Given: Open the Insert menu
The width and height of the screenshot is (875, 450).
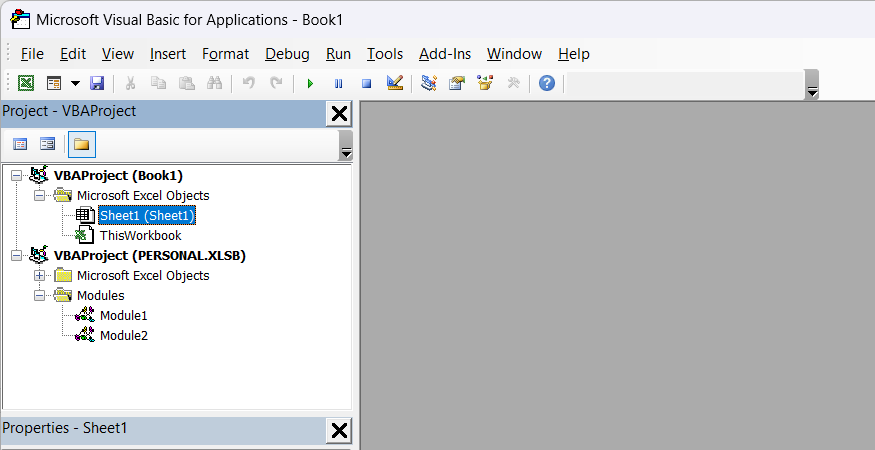Looking at the screenshot, I should [x=168, y=54].
